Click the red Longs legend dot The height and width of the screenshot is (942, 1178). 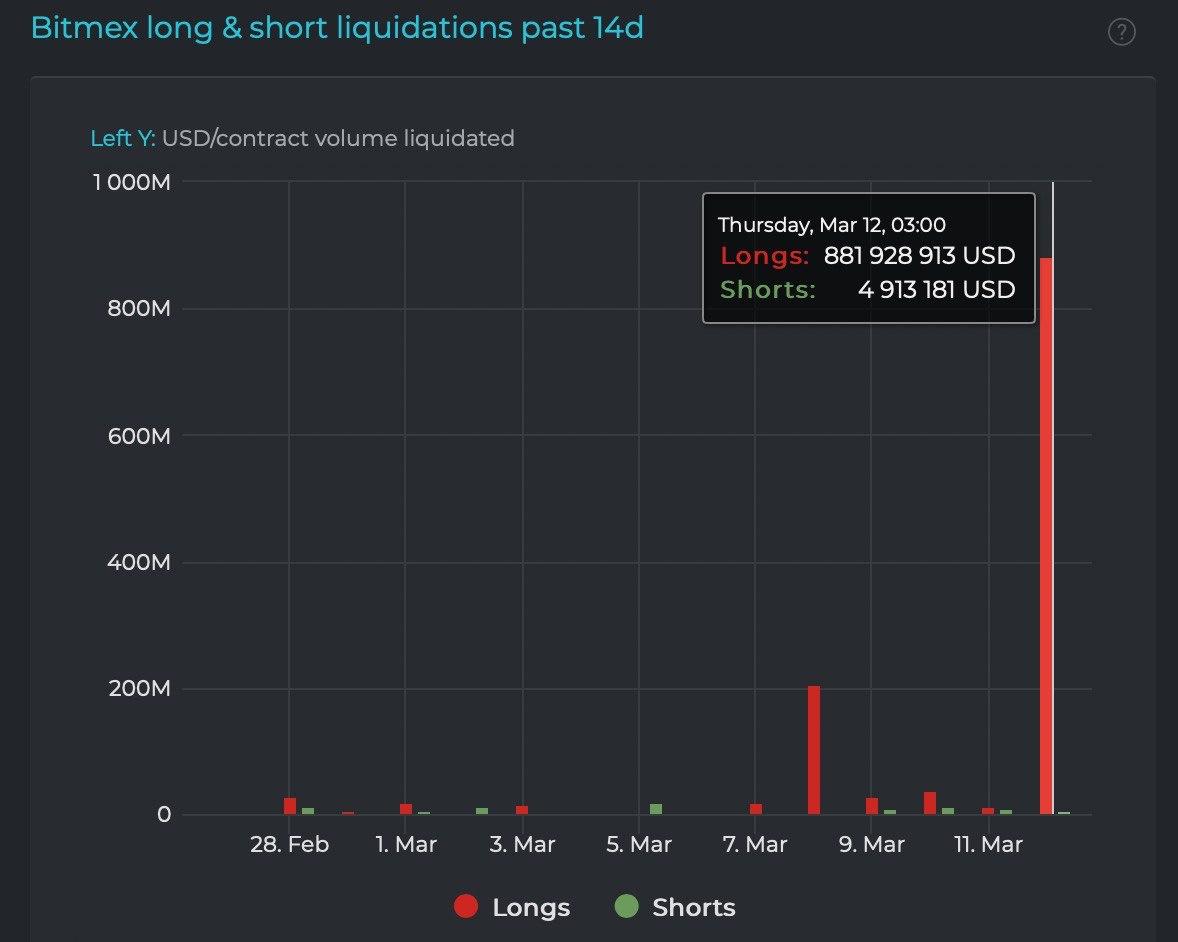click(x=465, y=907)
